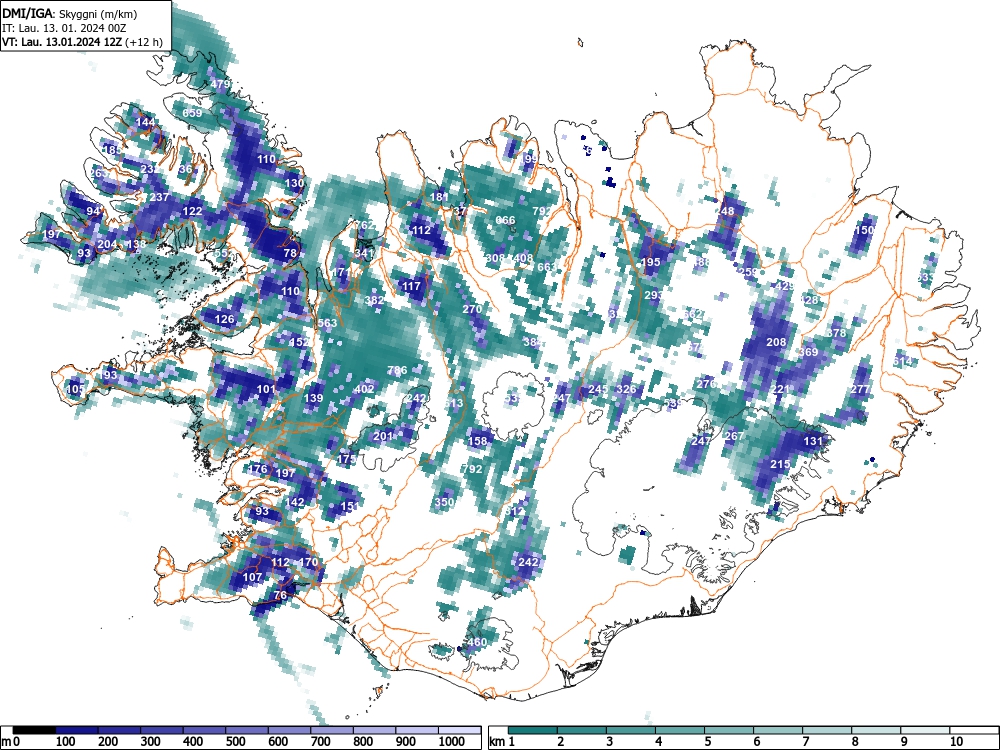Click the visibility value 131

[813, 441]
